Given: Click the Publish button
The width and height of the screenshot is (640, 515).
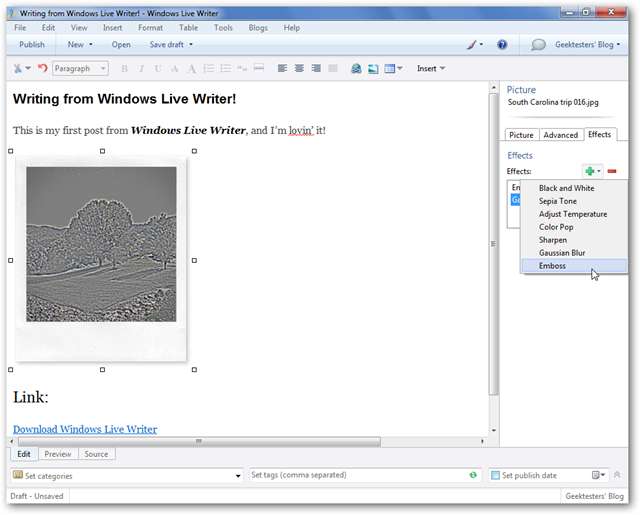Looking at the screenshot, I should (32, 45).
